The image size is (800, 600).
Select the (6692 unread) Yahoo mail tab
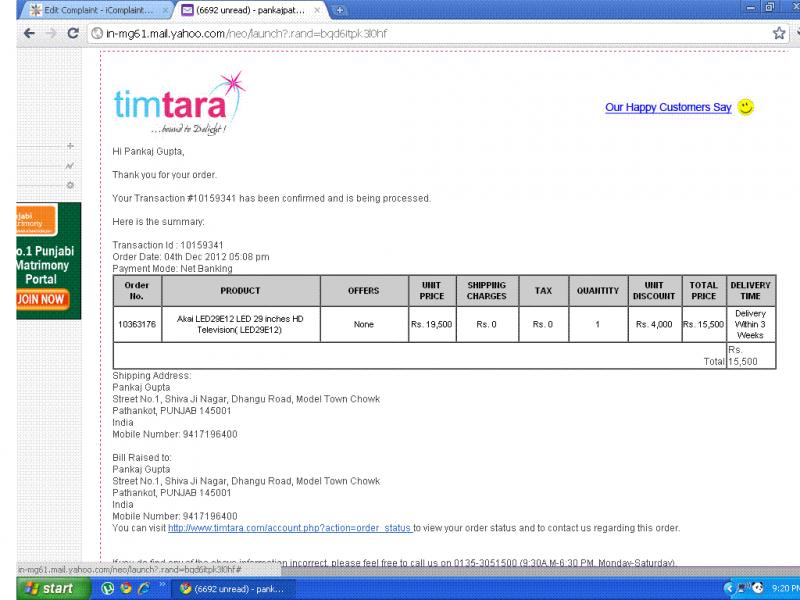point(250,10)
